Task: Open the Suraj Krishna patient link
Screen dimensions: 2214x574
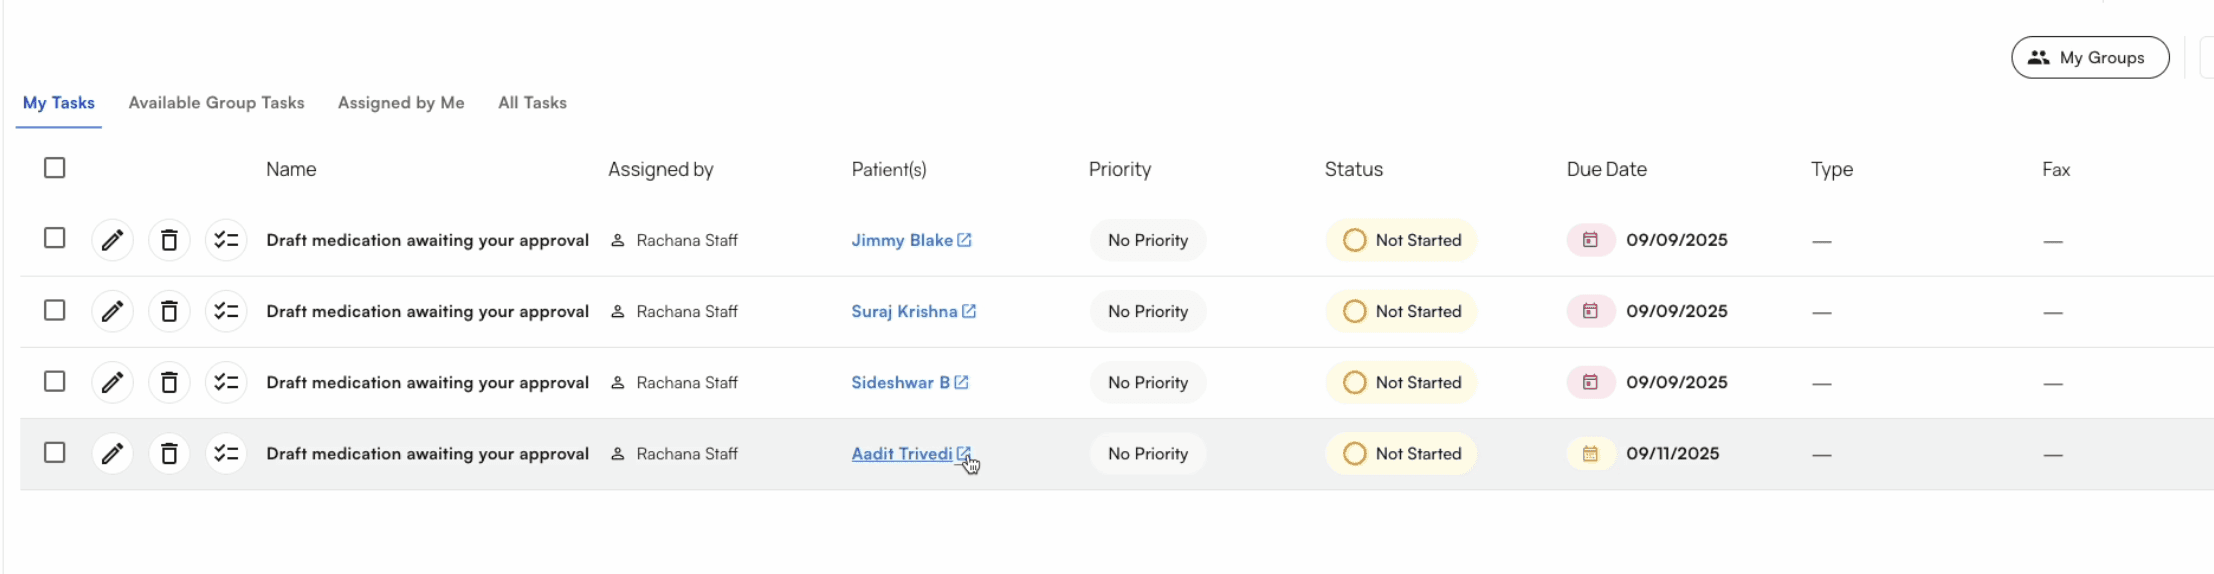Action: click(x=904, y=312)
